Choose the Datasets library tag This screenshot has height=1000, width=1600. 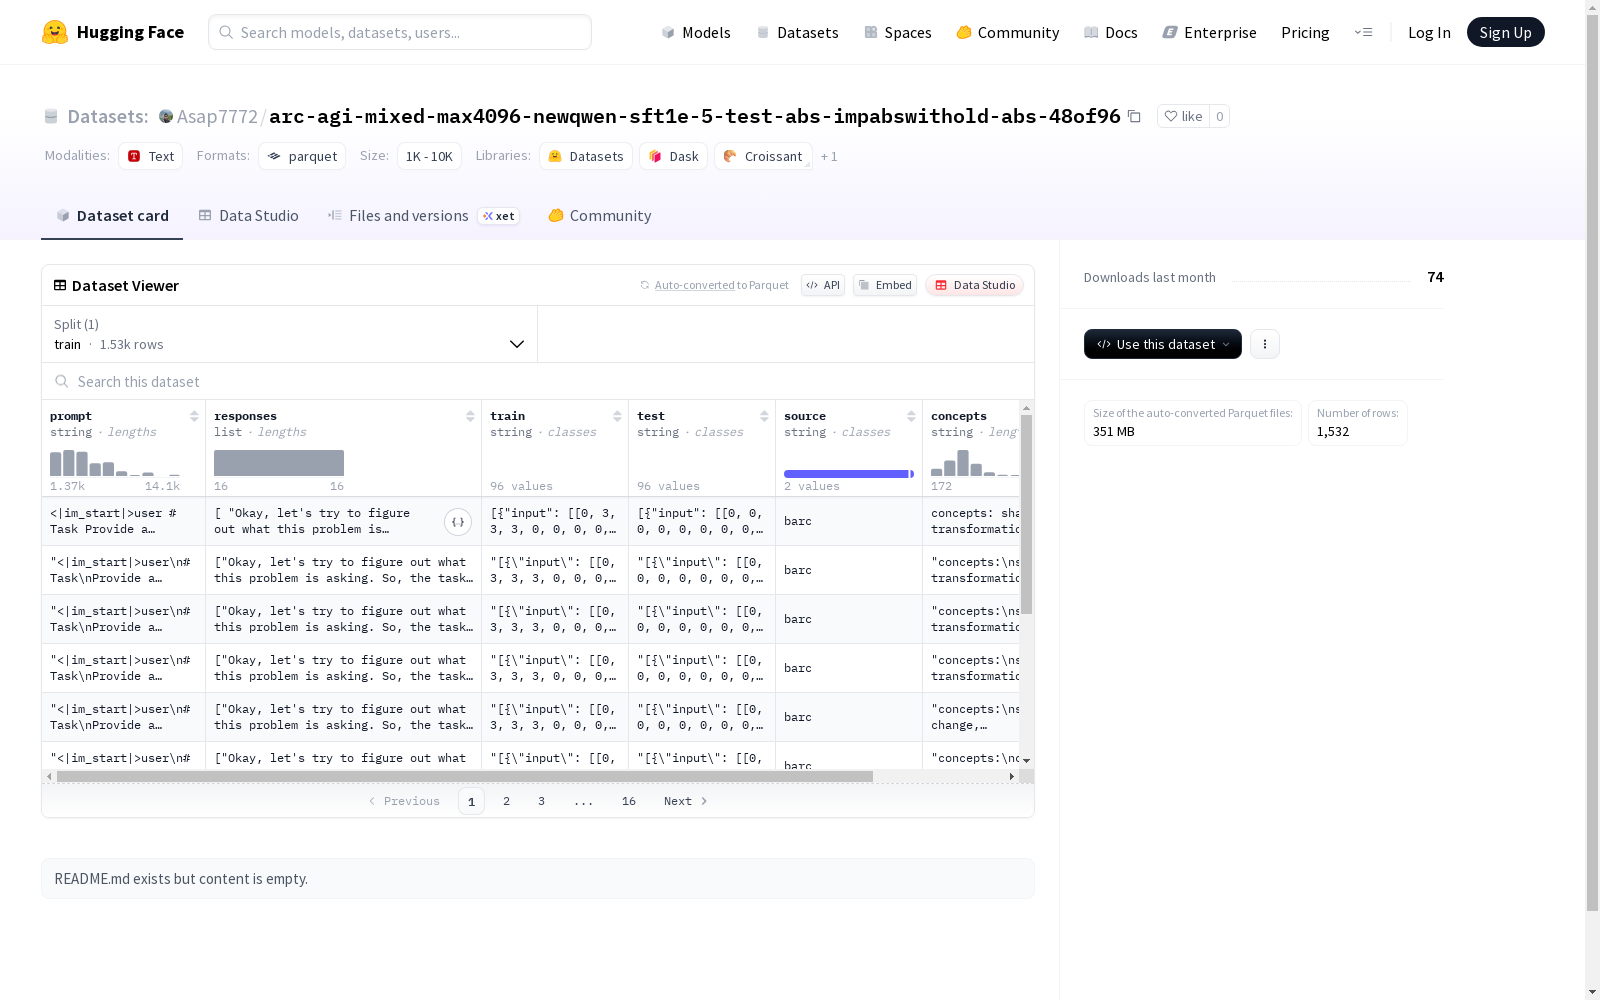586,156
